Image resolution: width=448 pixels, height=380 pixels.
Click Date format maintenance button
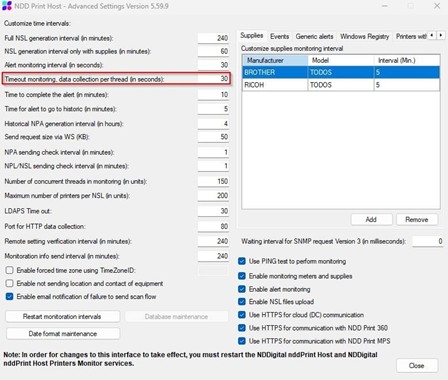point(63,333)
